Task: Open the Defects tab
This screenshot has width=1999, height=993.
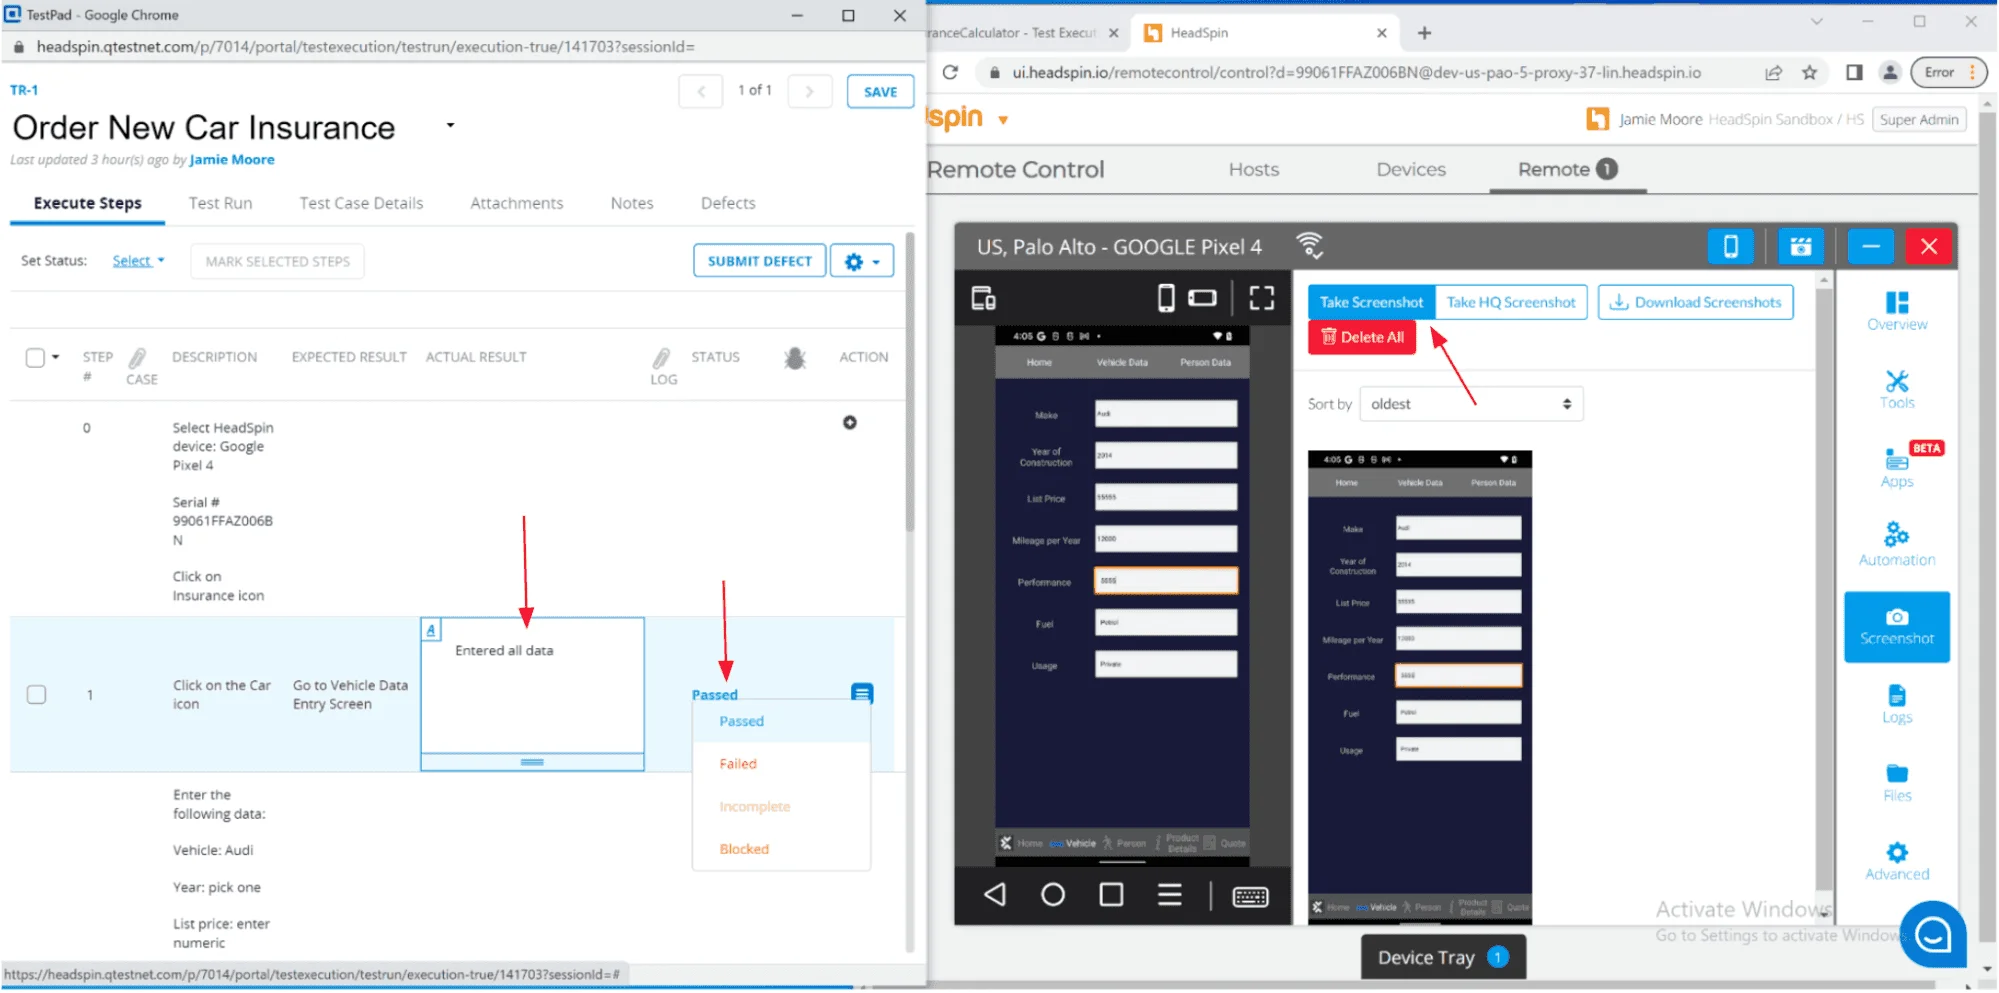Action: (x=728, y=203)
